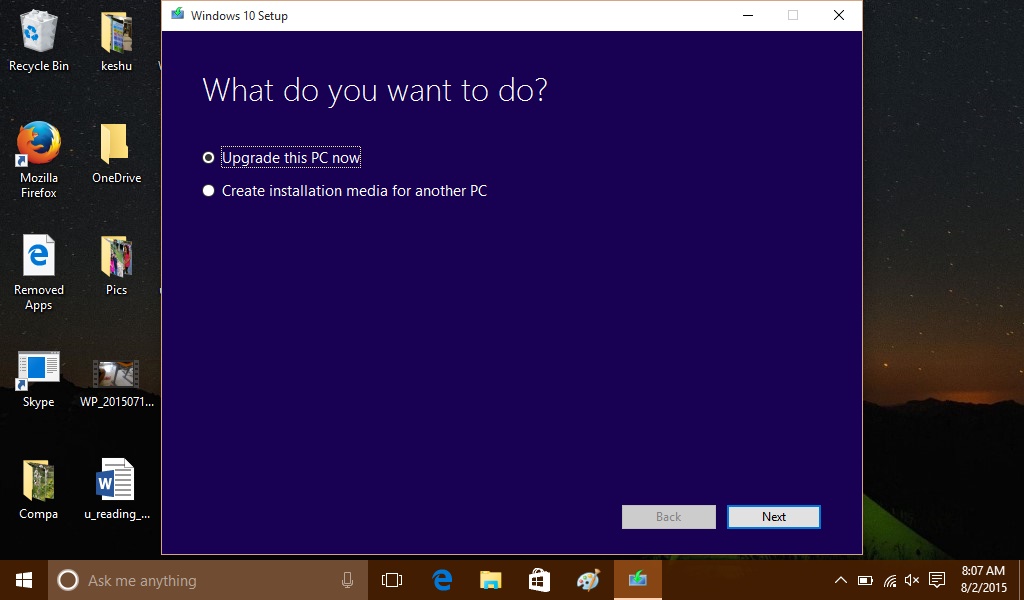Click the Ask me anything search box
1024x600 pixels.
(208, 580)
